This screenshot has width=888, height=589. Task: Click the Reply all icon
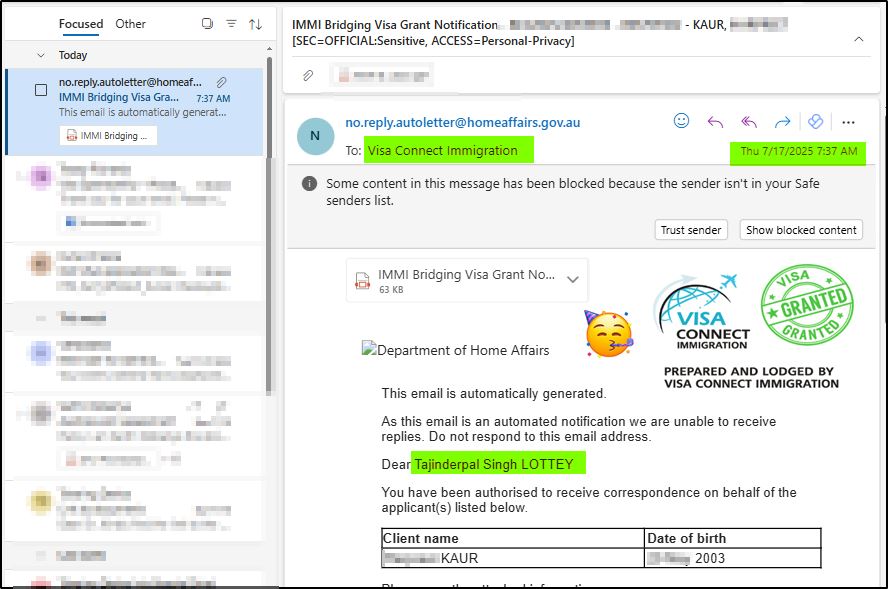[x=749, y=122]
